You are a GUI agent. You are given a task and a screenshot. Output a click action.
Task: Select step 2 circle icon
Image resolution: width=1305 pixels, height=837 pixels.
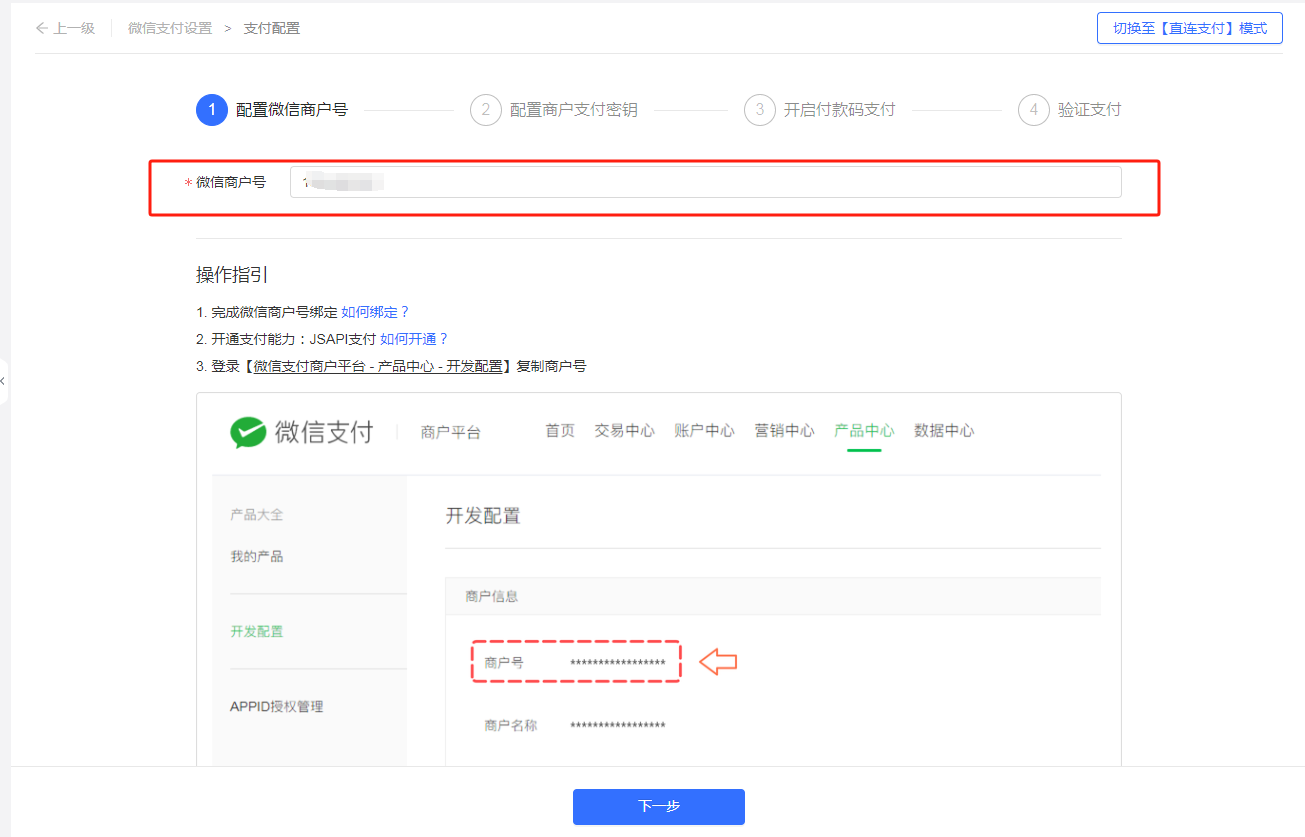[486, 110]
